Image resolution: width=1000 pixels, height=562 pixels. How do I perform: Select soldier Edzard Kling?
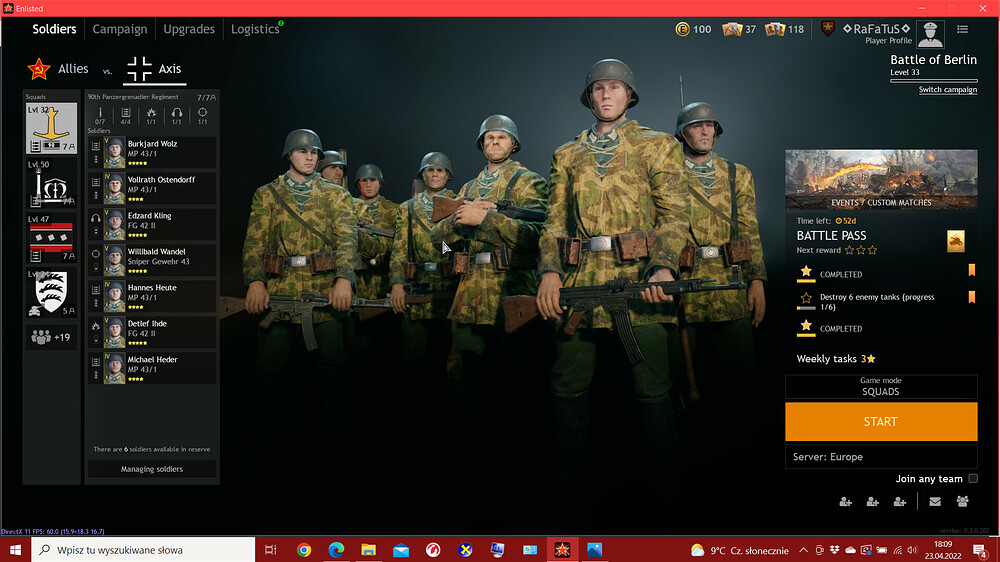tap(152, 225)
